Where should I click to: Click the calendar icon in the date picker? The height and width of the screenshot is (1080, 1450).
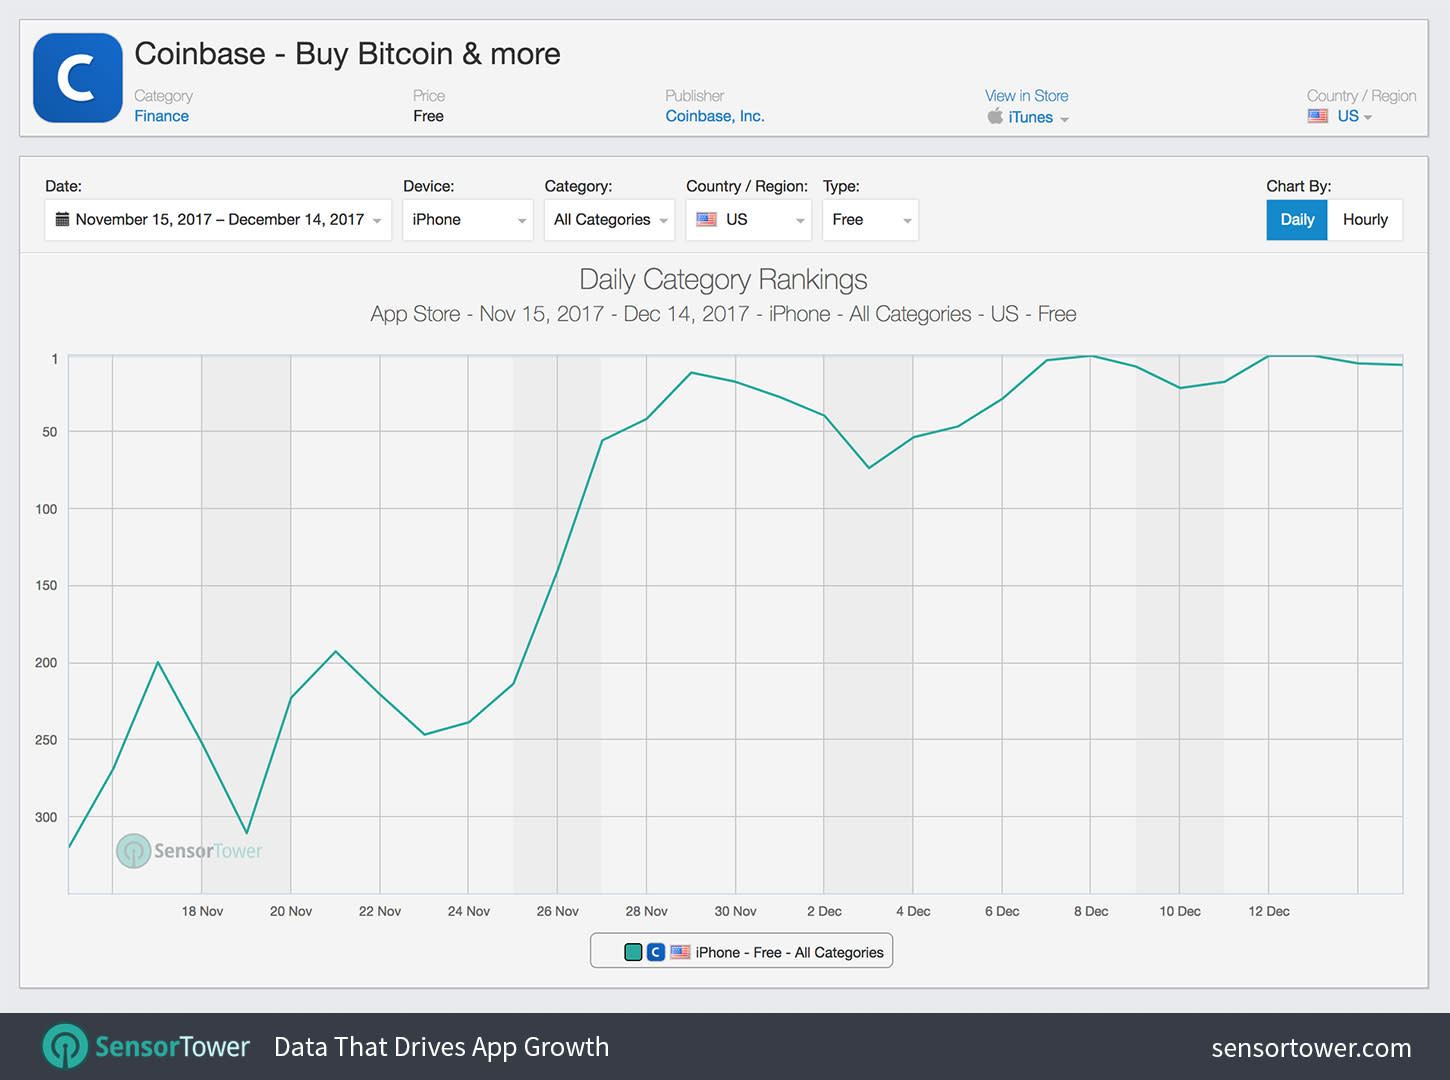point(62,219)
